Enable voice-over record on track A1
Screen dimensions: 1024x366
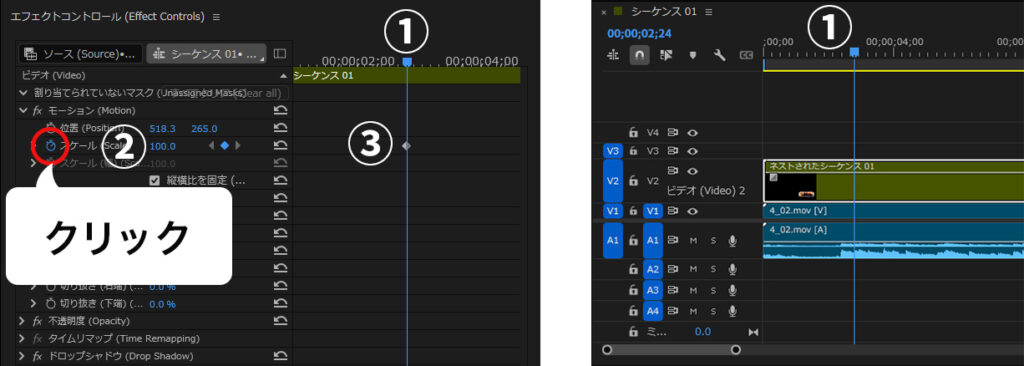click(x=733, y=241)
